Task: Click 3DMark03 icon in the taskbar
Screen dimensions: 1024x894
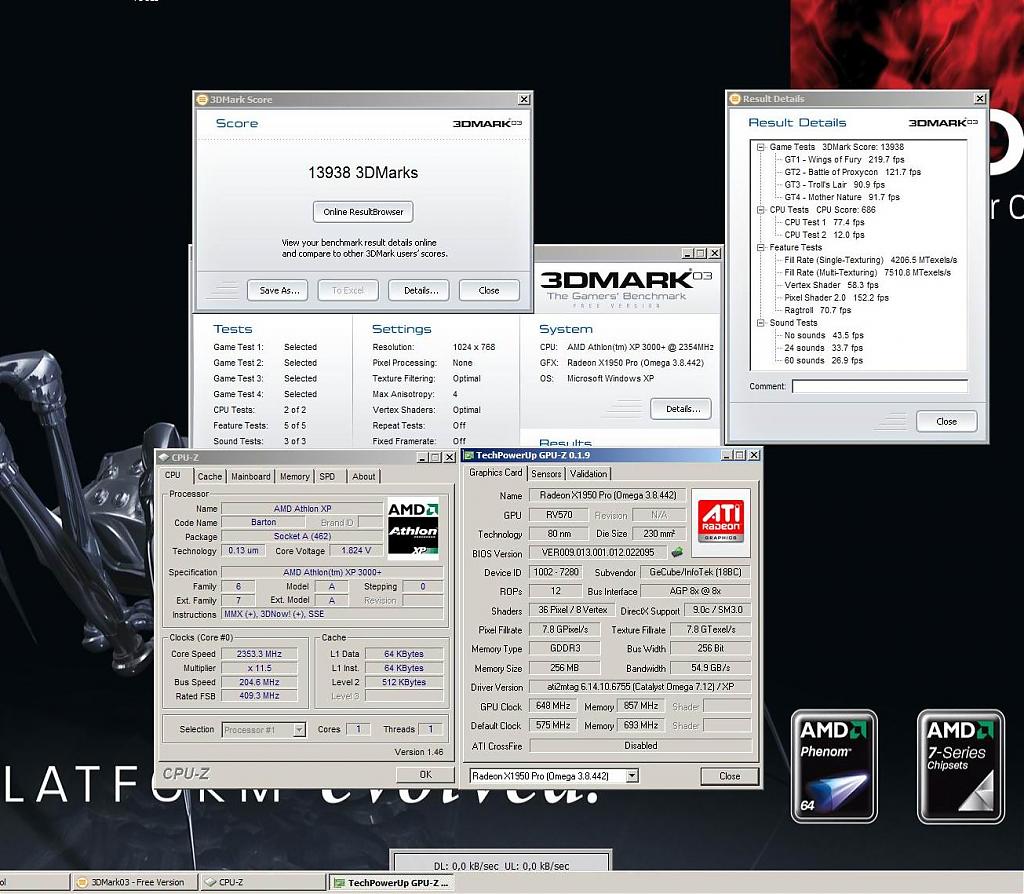Action: (x=82, y=882)
